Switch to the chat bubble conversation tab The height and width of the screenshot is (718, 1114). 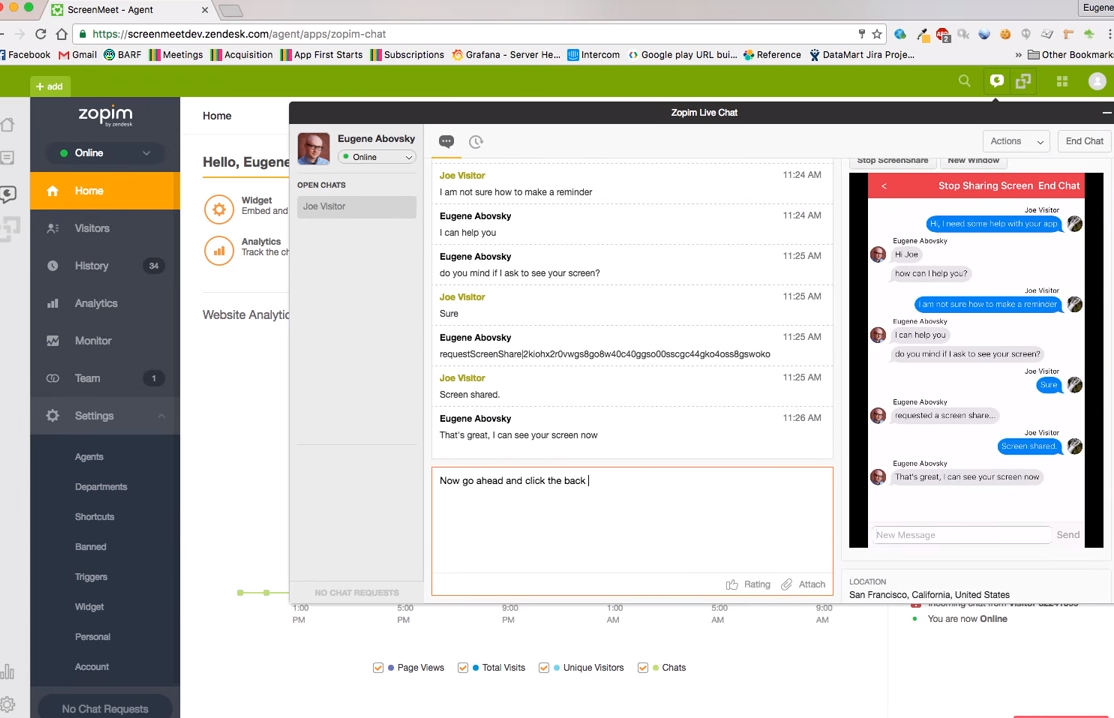[x=446, y=141]
